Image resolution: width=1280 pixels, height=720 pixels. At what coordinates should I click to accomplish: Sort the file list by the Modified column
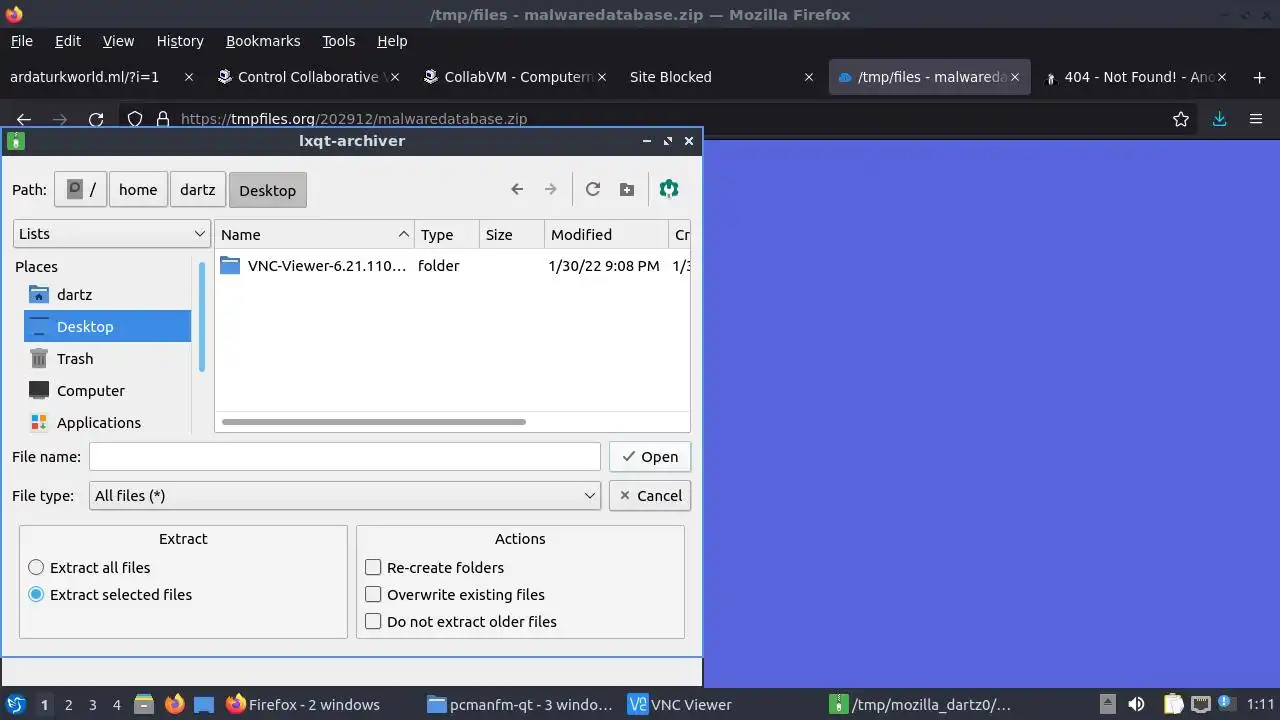click(606, 234)
